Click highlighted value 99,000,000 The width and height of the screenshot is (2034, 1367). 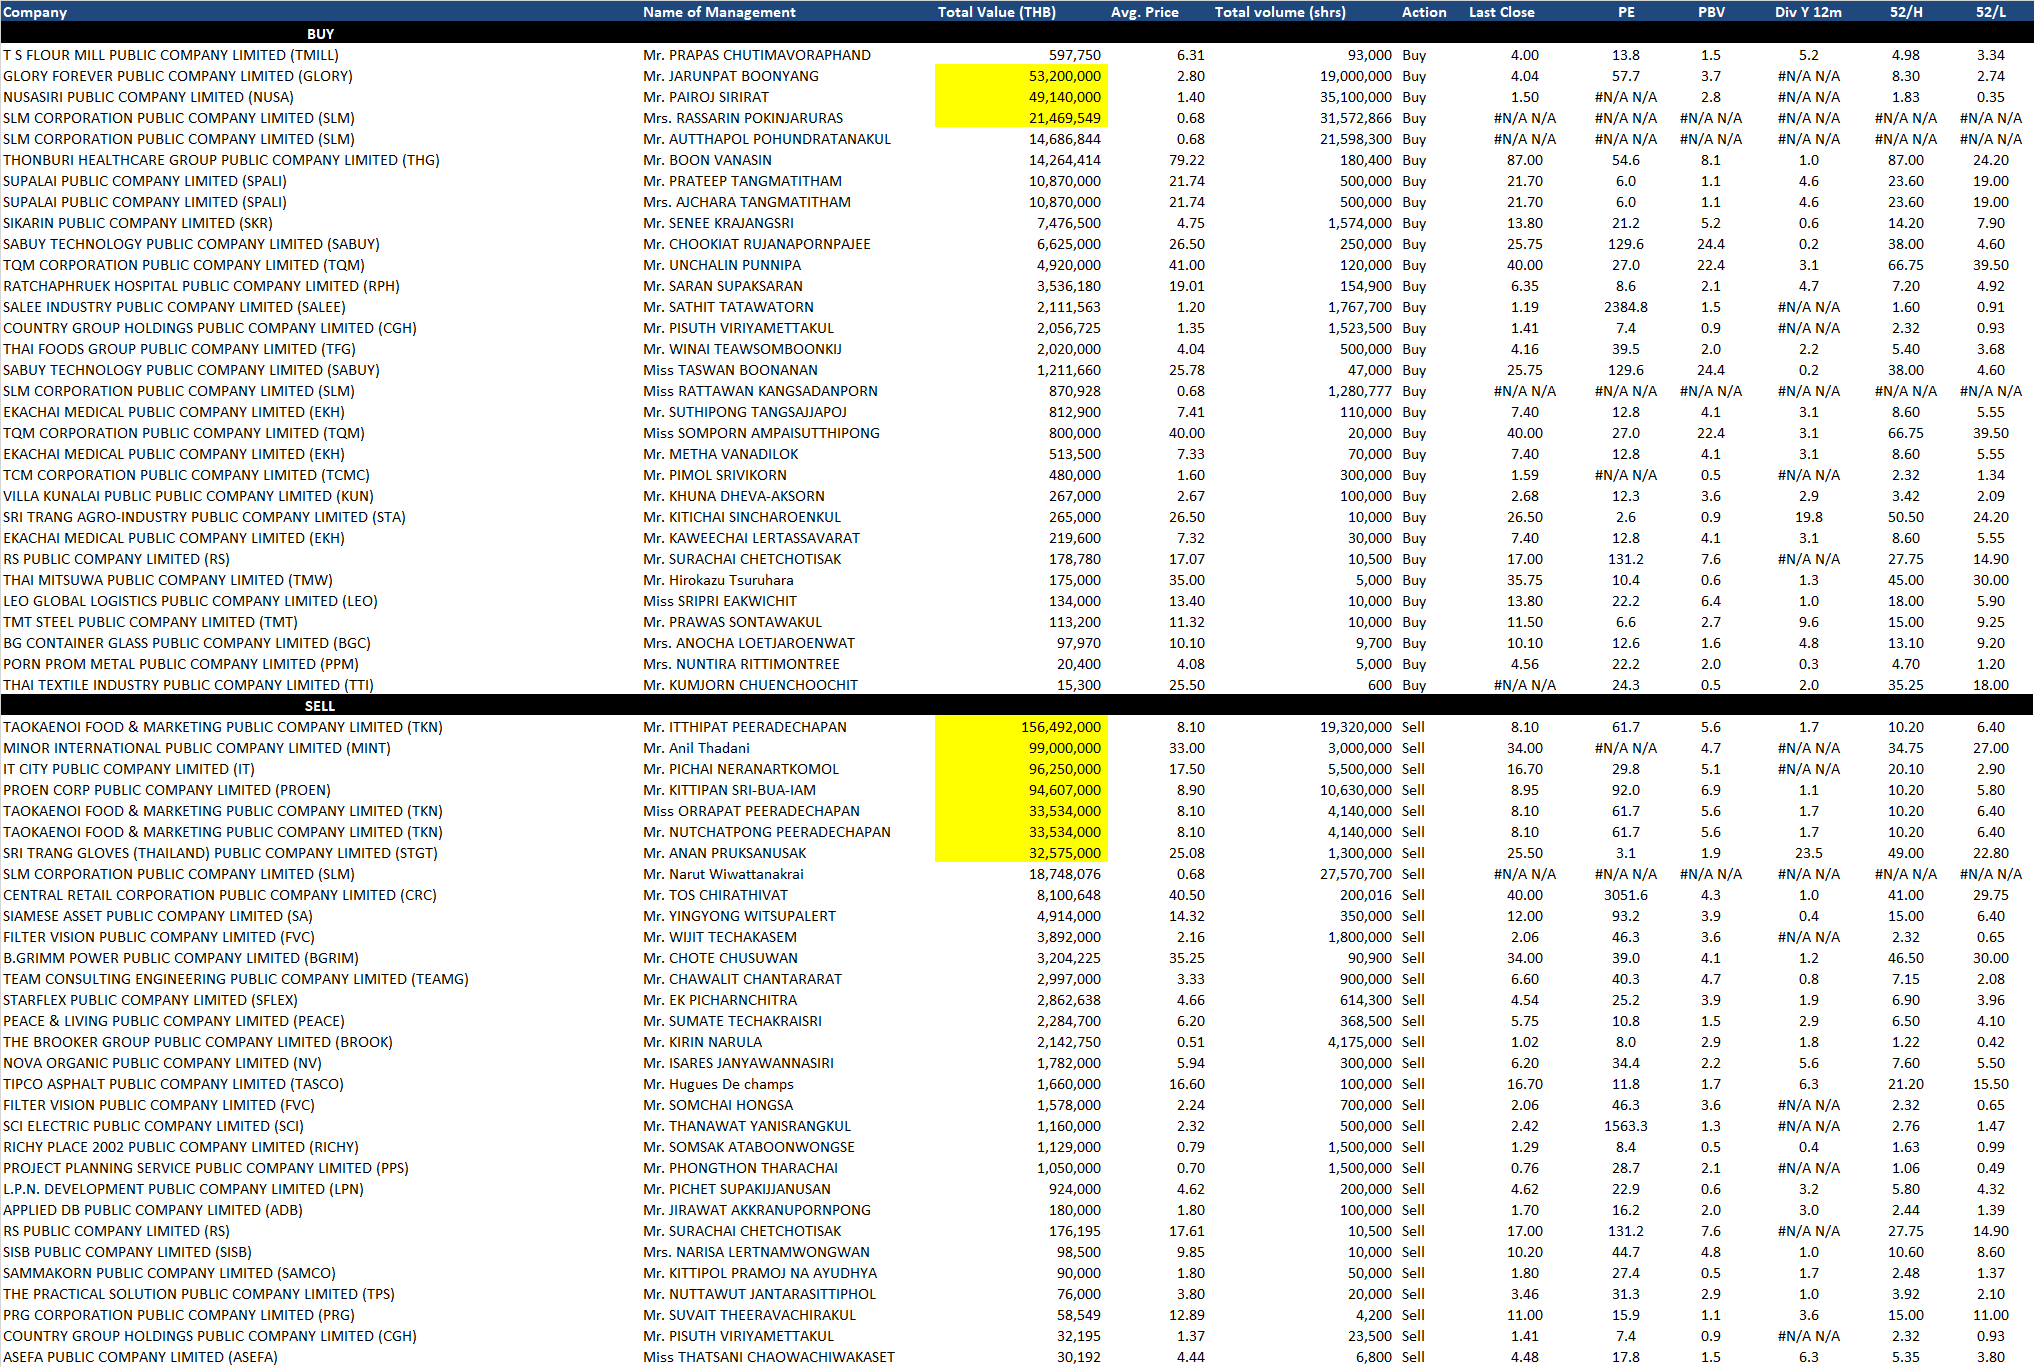(1021, 748)
